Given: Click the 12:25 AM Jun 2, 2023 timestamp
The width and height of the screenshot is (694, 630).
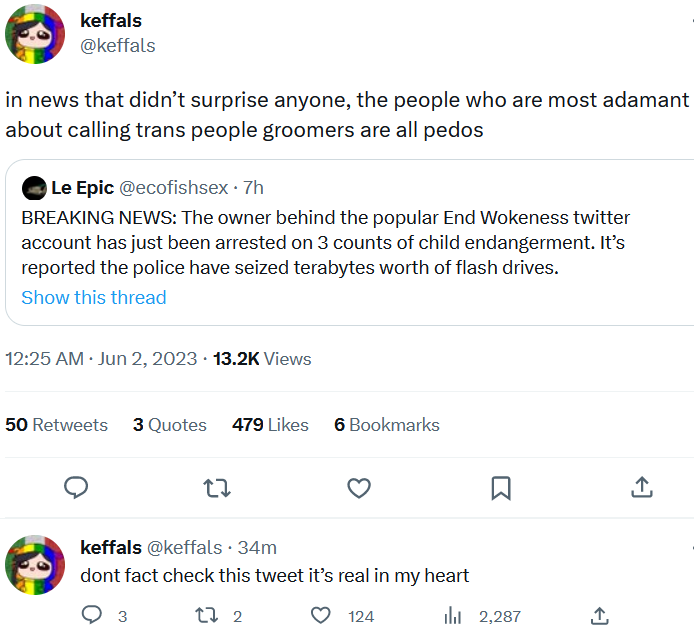Looking at the screenshot, I should [101, 359].
